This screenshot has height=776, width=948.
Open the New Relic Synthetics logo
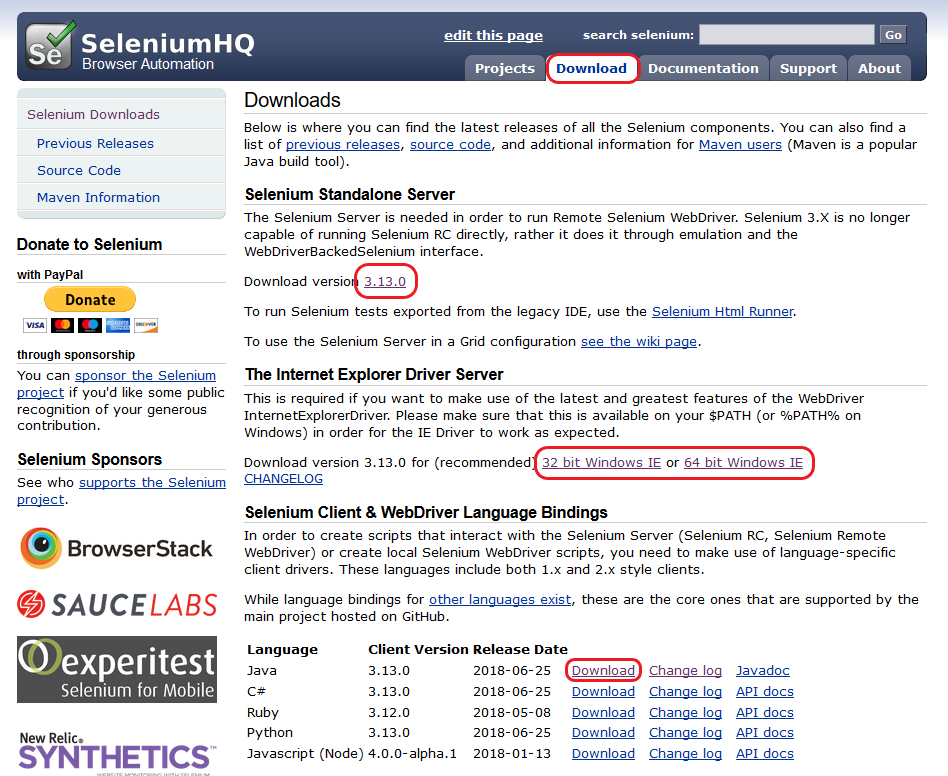pyautogui.click(x=117, y=753)
